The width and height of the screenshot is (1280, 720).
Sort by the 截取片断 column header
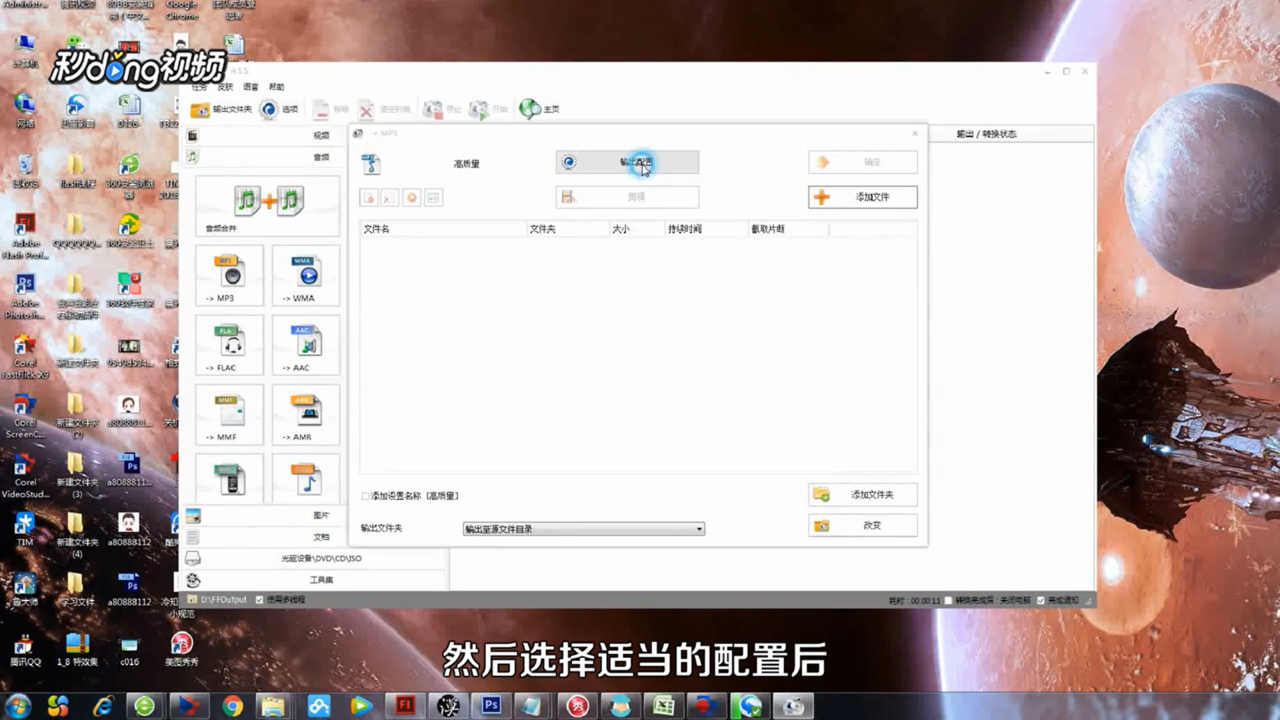788,229
